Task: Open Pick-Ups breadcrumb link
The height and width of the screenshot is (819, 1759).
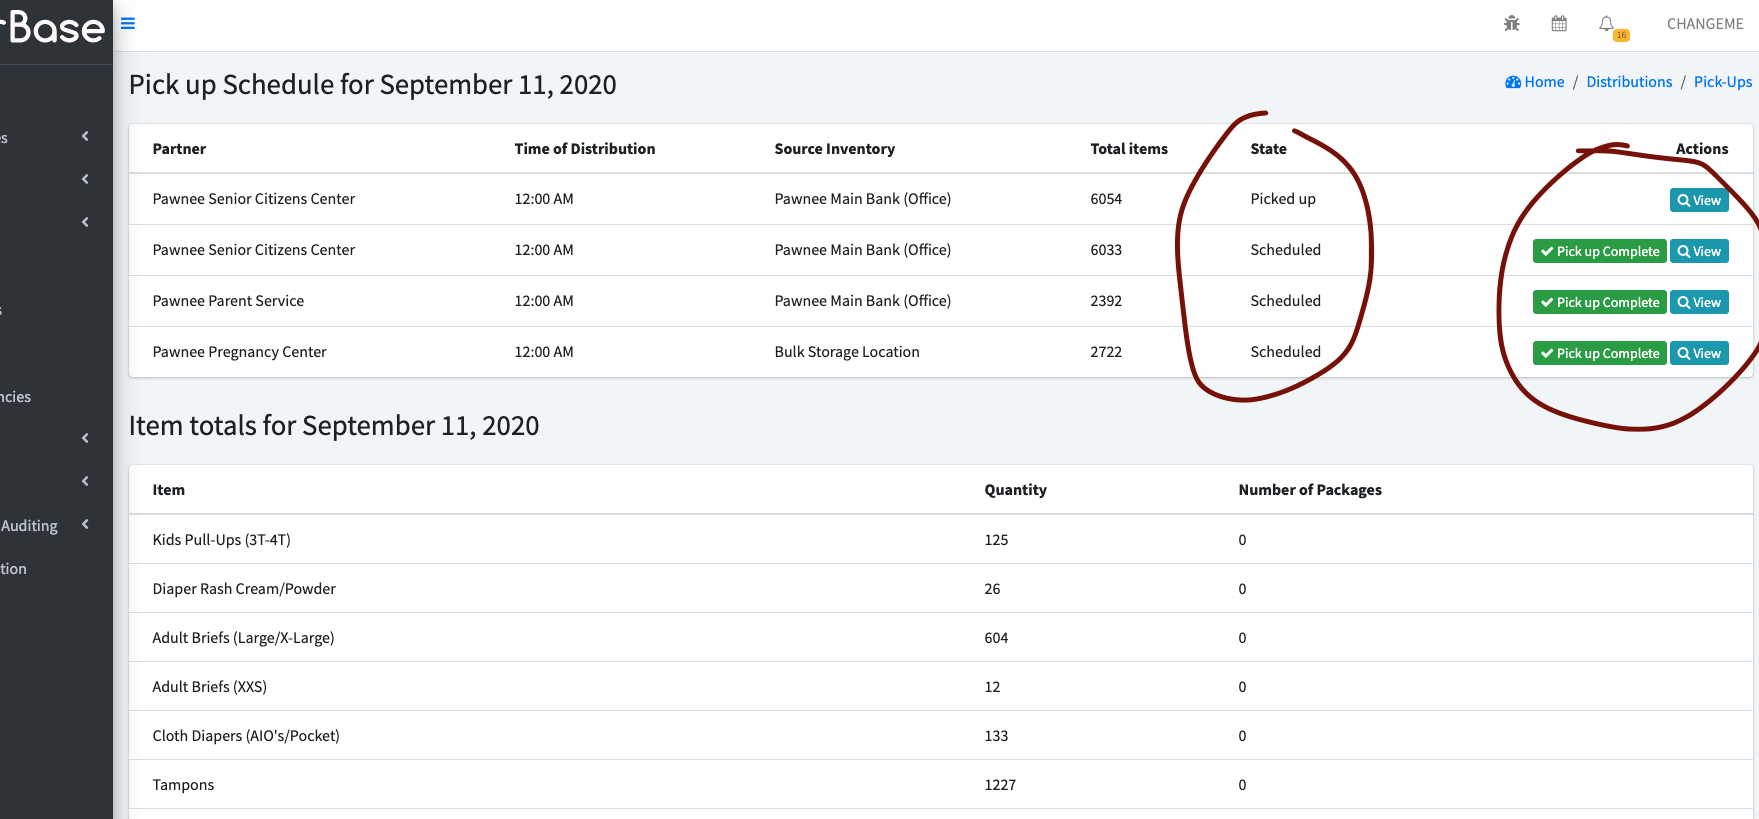Action: pos(1723,82)
